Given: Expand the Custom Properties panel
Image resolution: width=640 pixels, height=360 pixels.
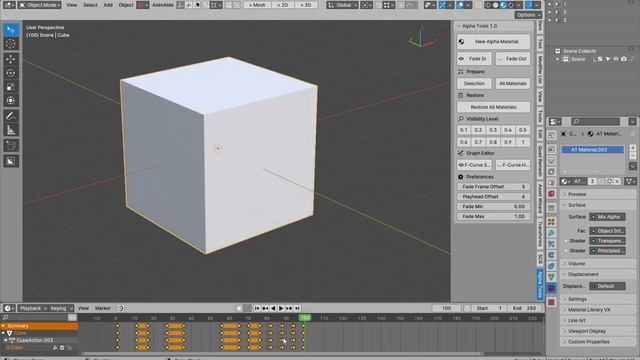Looking at the screenshot, I should [598, 342].
